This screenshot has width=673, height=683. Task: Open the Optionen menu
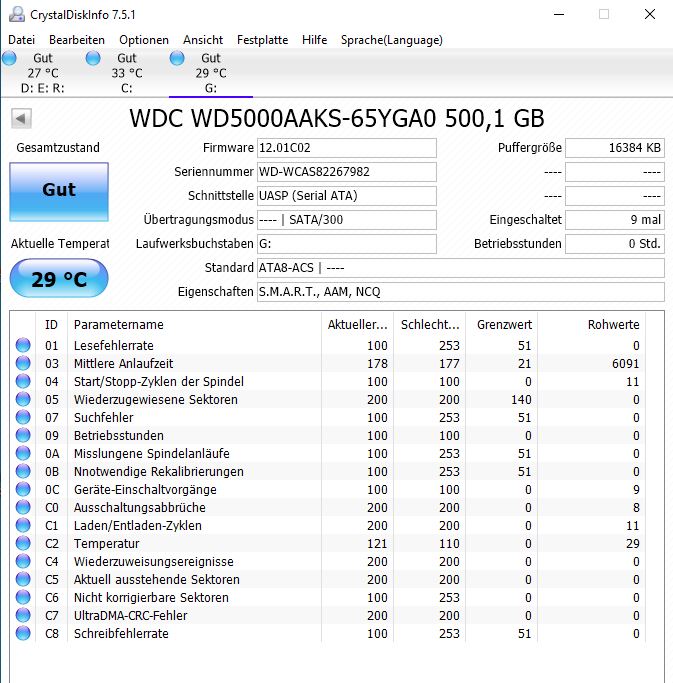coord(144,40)
